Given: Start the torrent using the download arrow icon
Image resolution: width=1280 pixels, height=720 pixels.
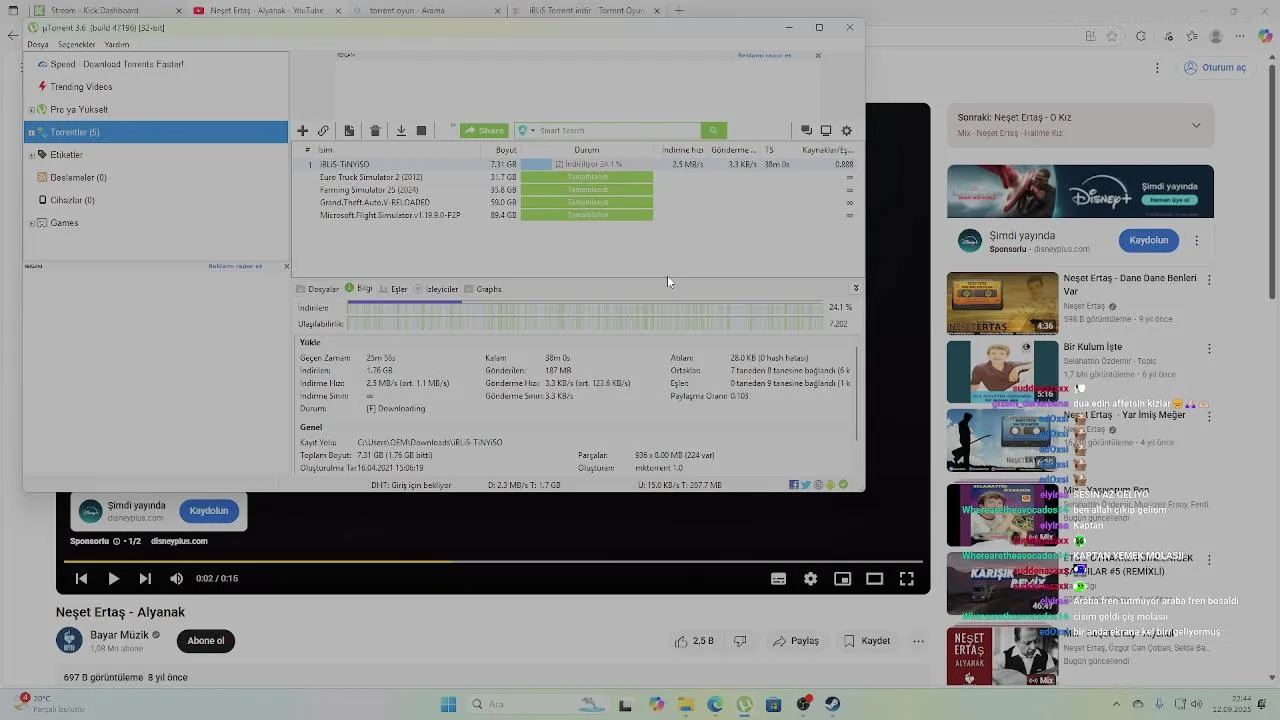Looking at the screenshot, I should [401, 131].
